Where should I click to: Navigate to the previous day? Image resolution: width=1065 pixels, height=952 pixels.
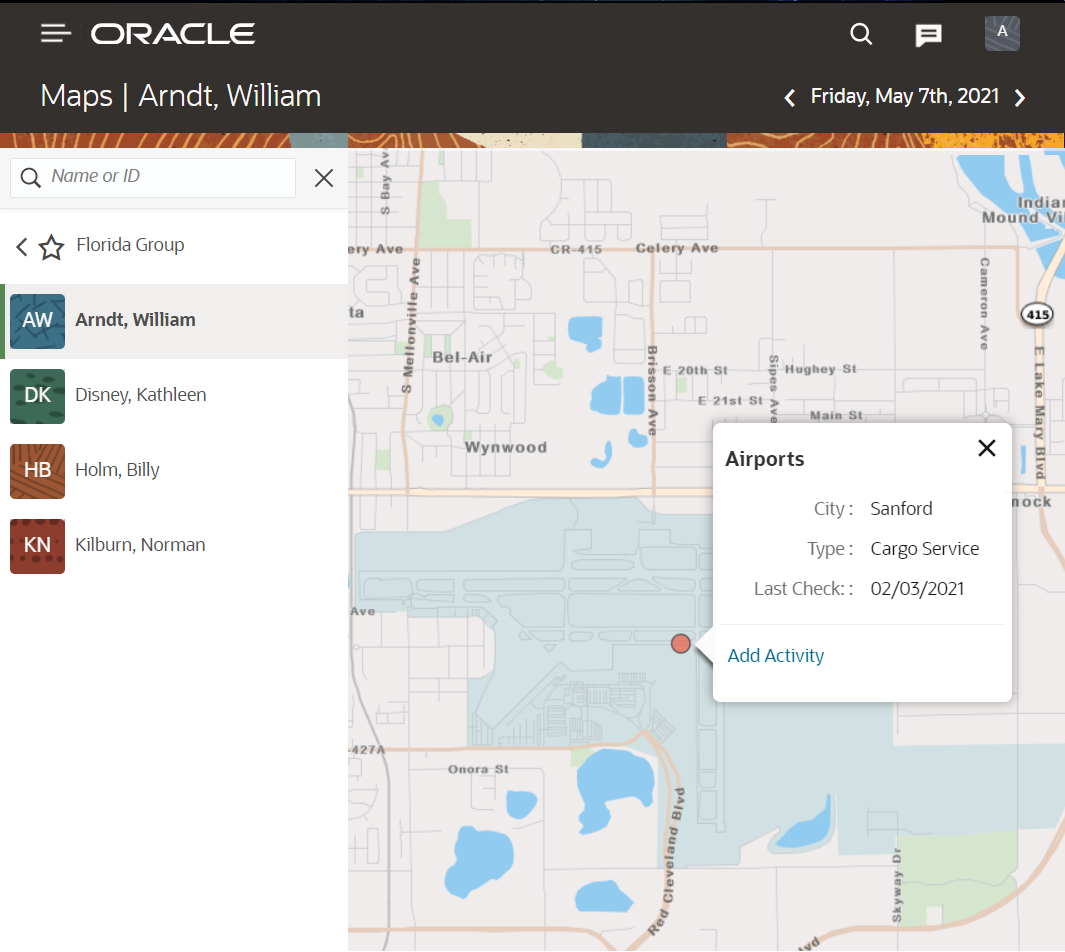[789, 97]
